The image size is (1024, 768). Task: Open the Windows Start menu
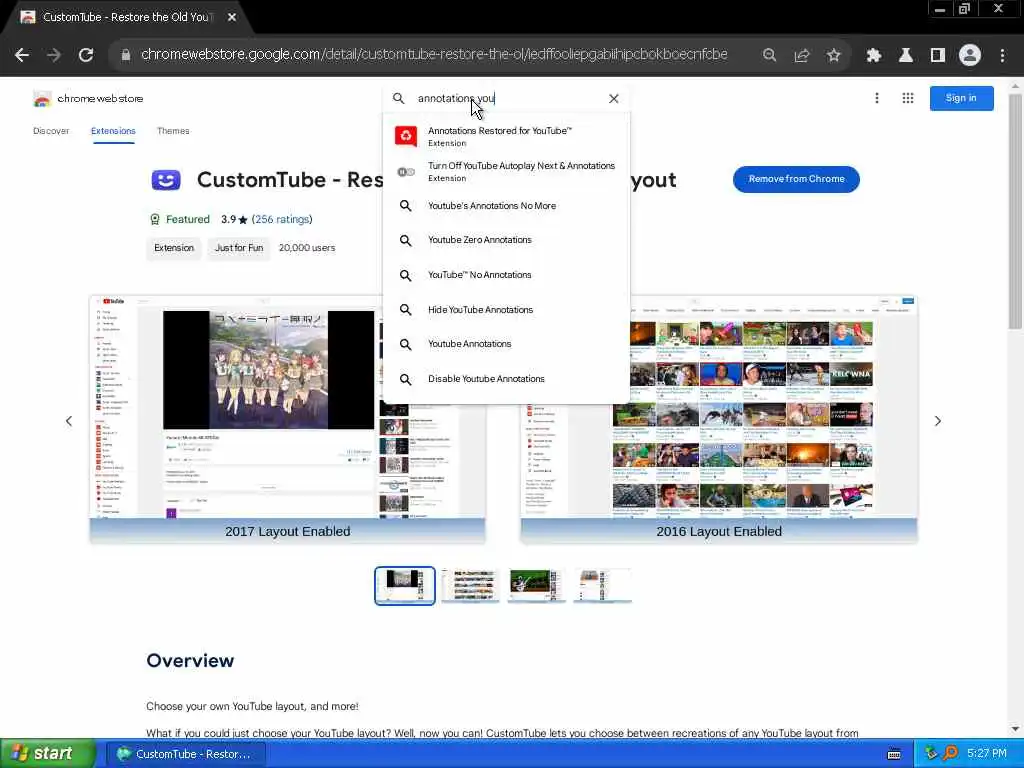click(48, 754)
